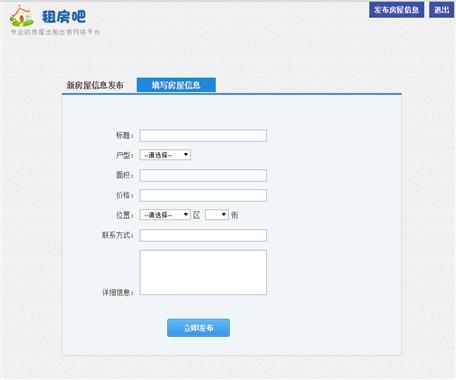Image resolution: width=456 pixels, height=380 pixels.
Task: Click the house logo icon
Action: click(x=21, y=16)
